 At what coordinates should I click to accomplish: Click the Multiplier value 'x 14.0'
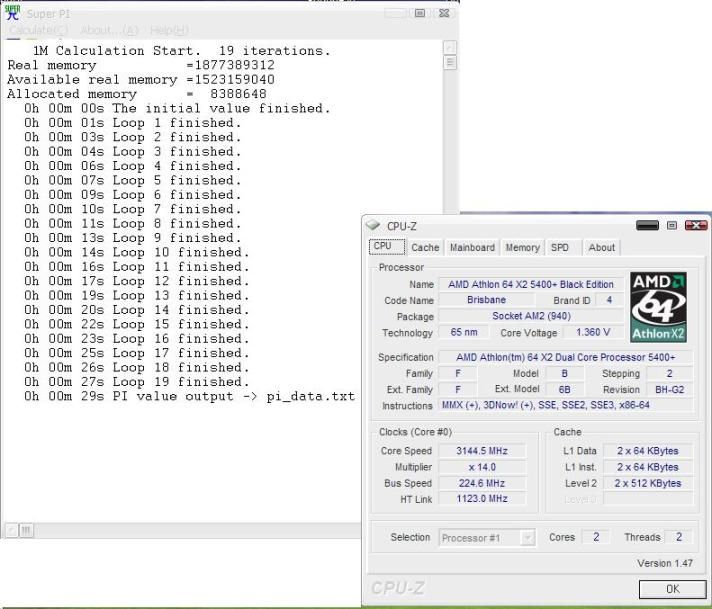pos(482,467)
